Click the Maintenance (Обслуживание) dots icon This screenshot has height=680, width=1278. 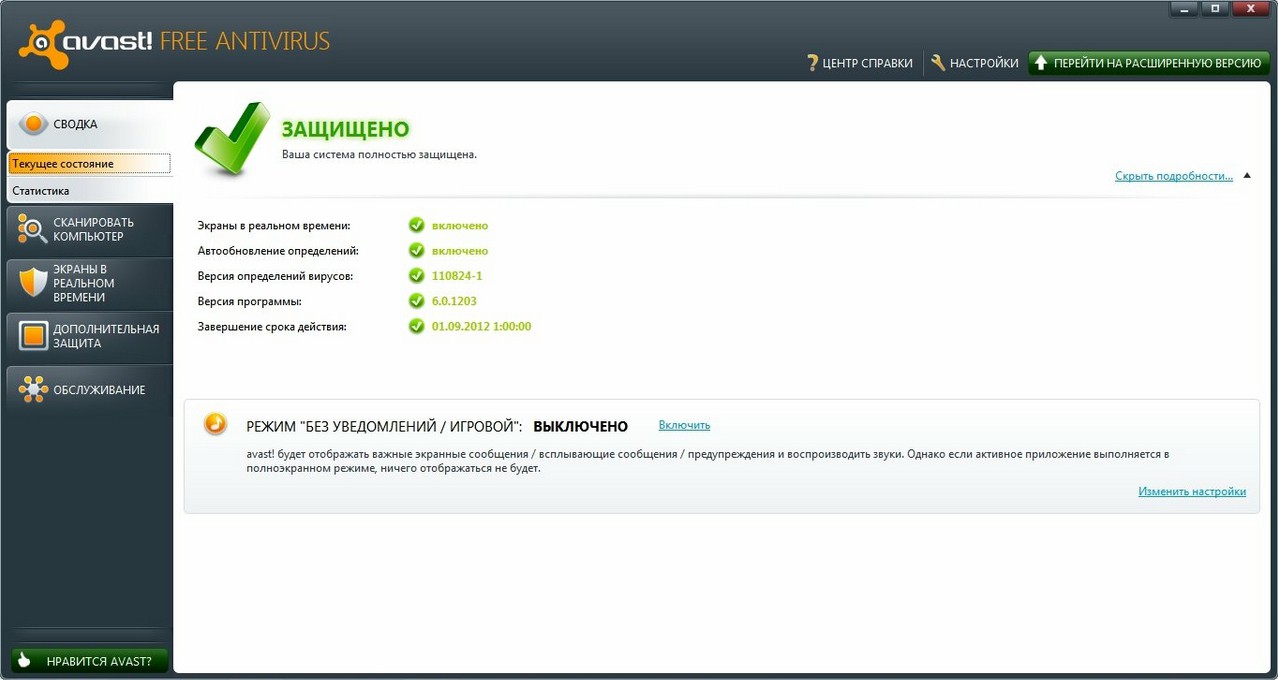click(x=33, y=390)
